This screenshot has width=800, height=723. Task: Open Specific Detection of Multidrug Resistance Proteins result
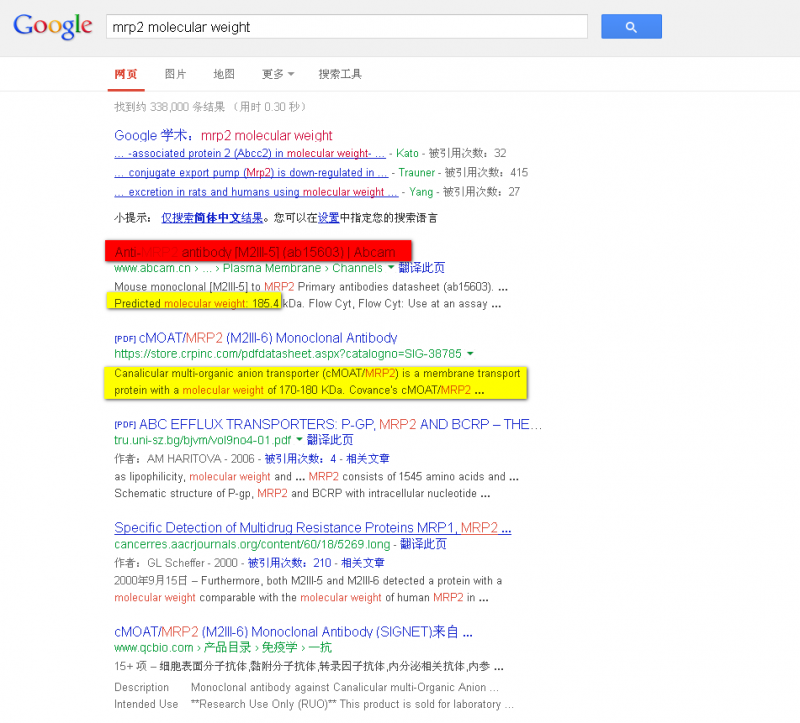pos(312,528)
